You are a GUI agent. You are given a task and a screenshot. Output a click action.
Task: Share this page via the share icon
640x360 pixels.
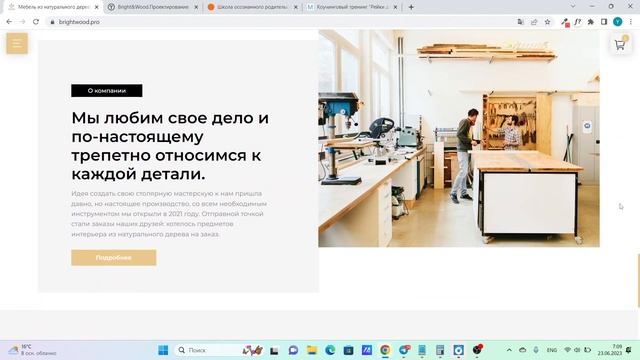534,22
